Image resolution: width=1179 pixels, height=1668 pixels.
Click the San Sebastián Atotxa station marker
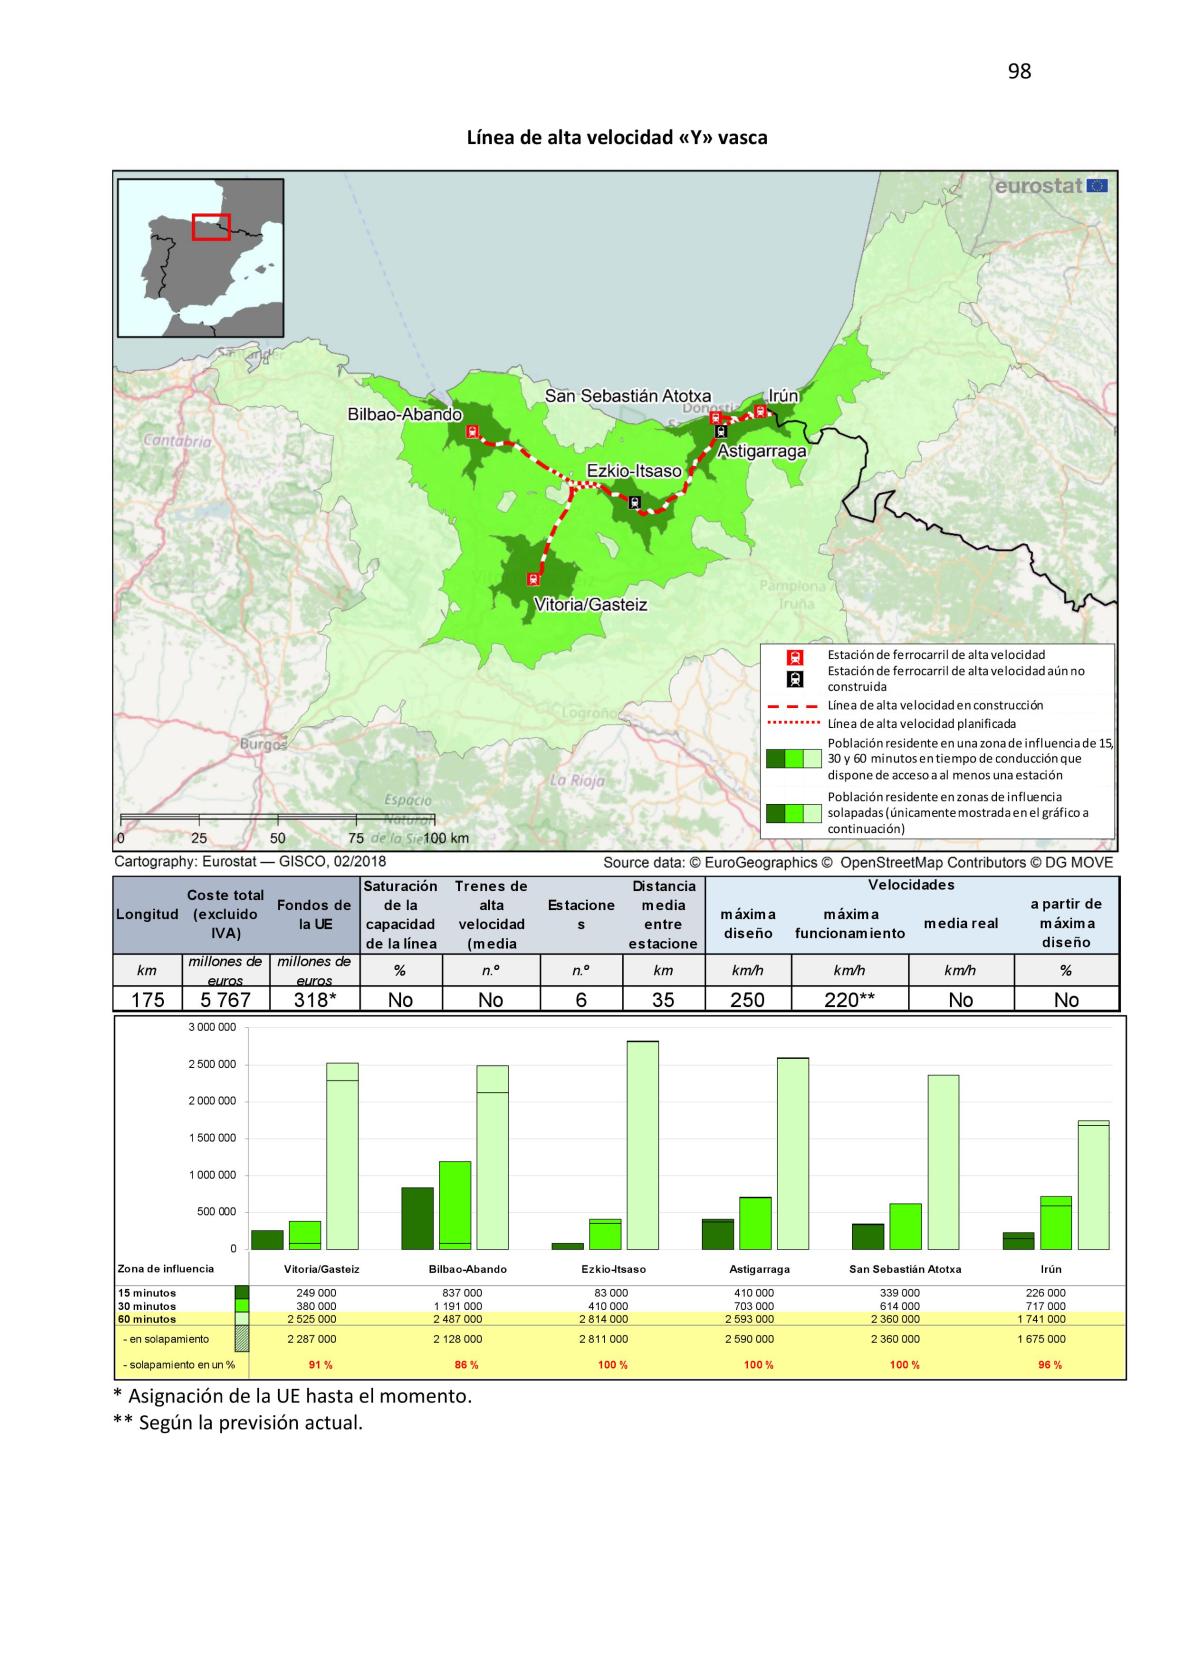pyautogui.click(x=716, y=418)
